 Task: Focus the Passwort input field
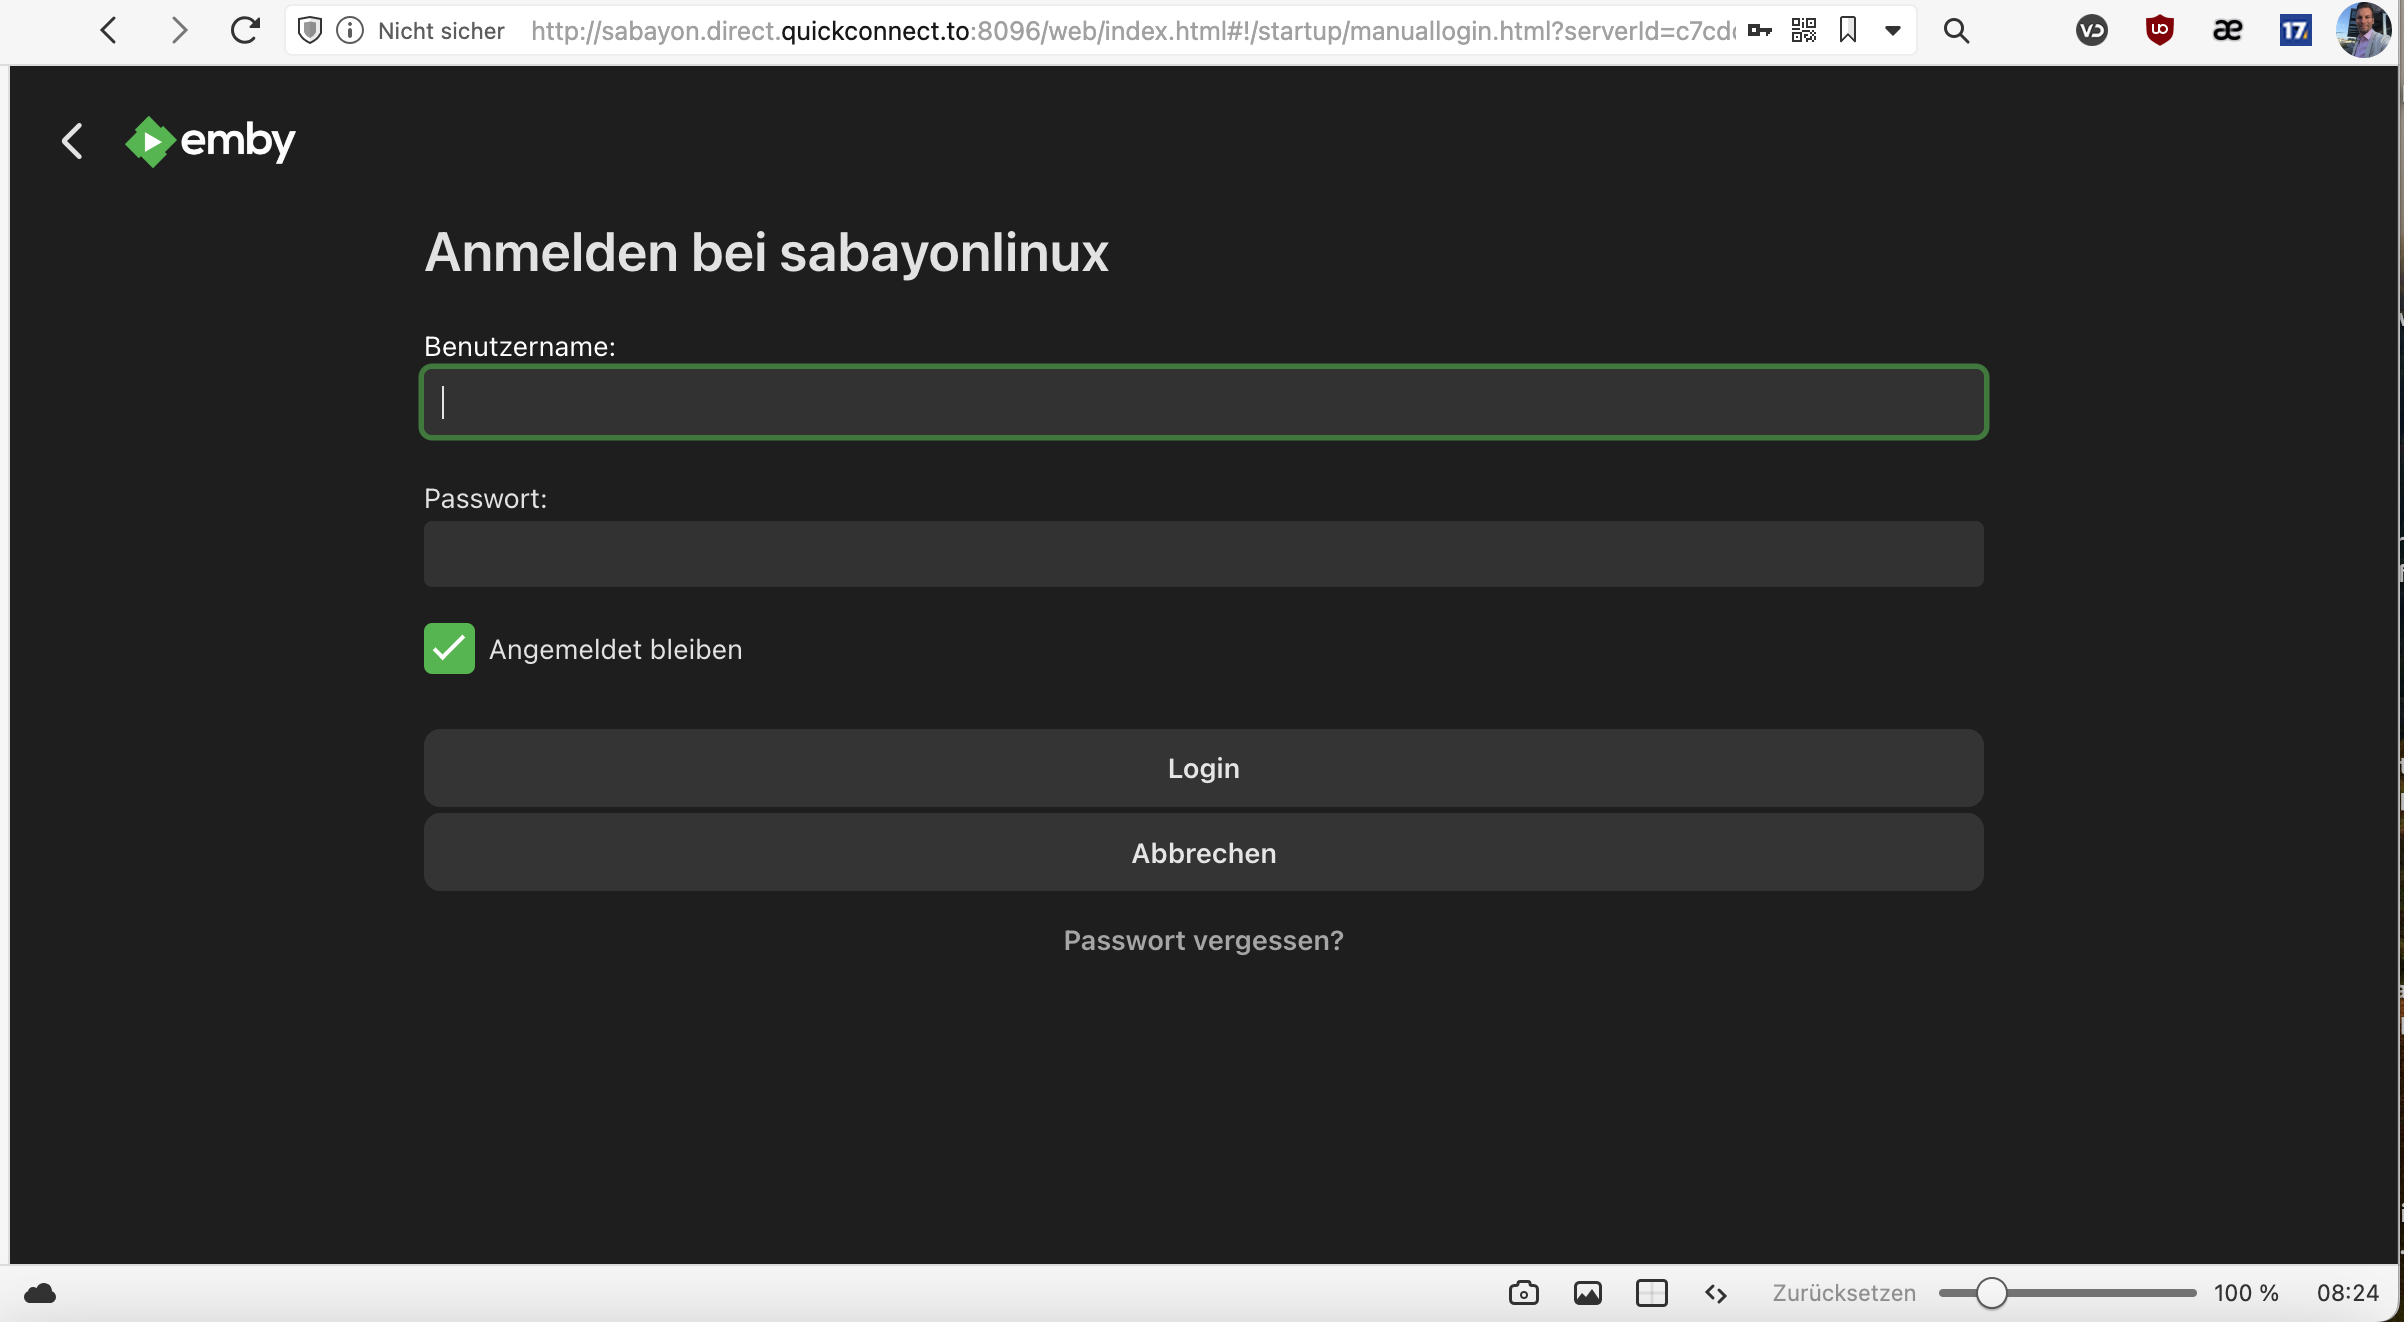coord(1203,553)
